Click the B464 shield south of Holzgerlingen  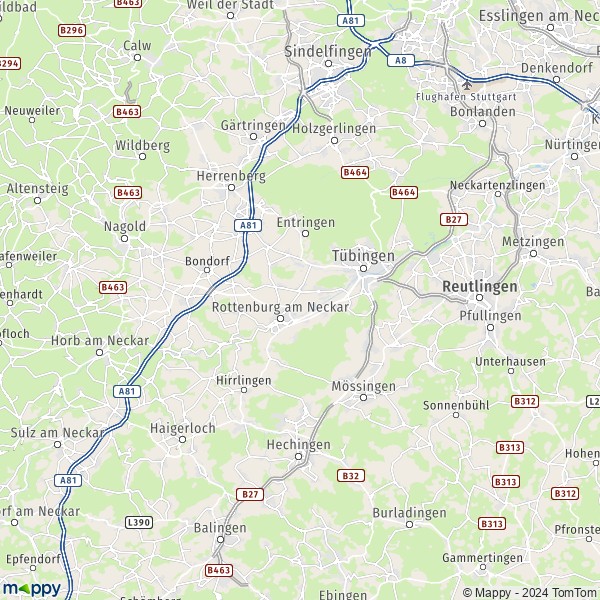(355, 173)
